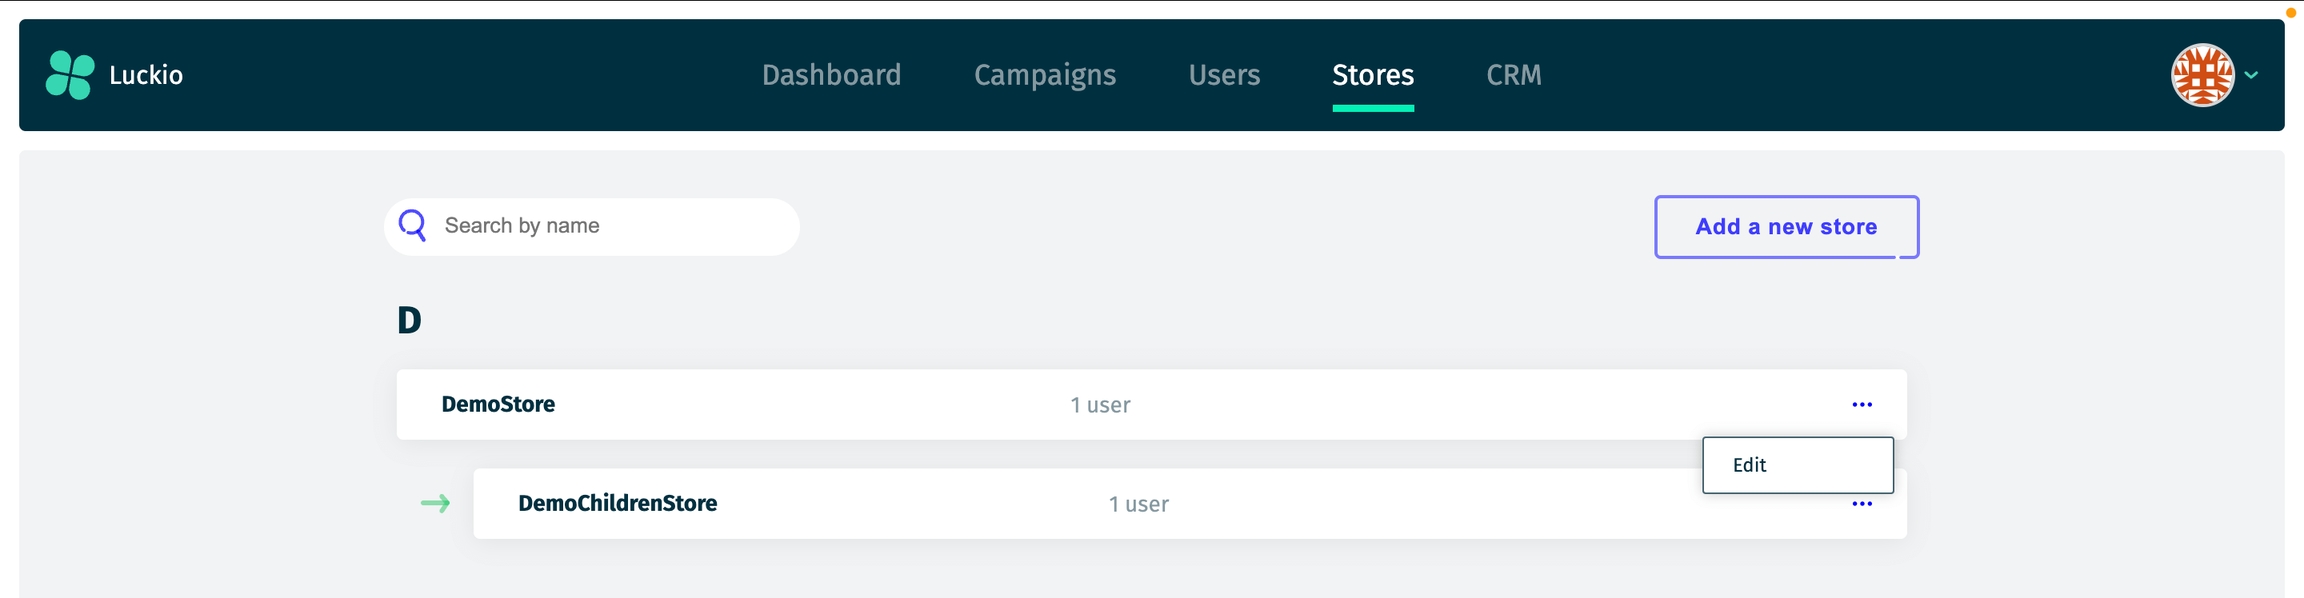The image size is (2304, 598).
Task: Open the DemoChildrenStore three-dot options menu
Action: click(x=1861, y=504)
